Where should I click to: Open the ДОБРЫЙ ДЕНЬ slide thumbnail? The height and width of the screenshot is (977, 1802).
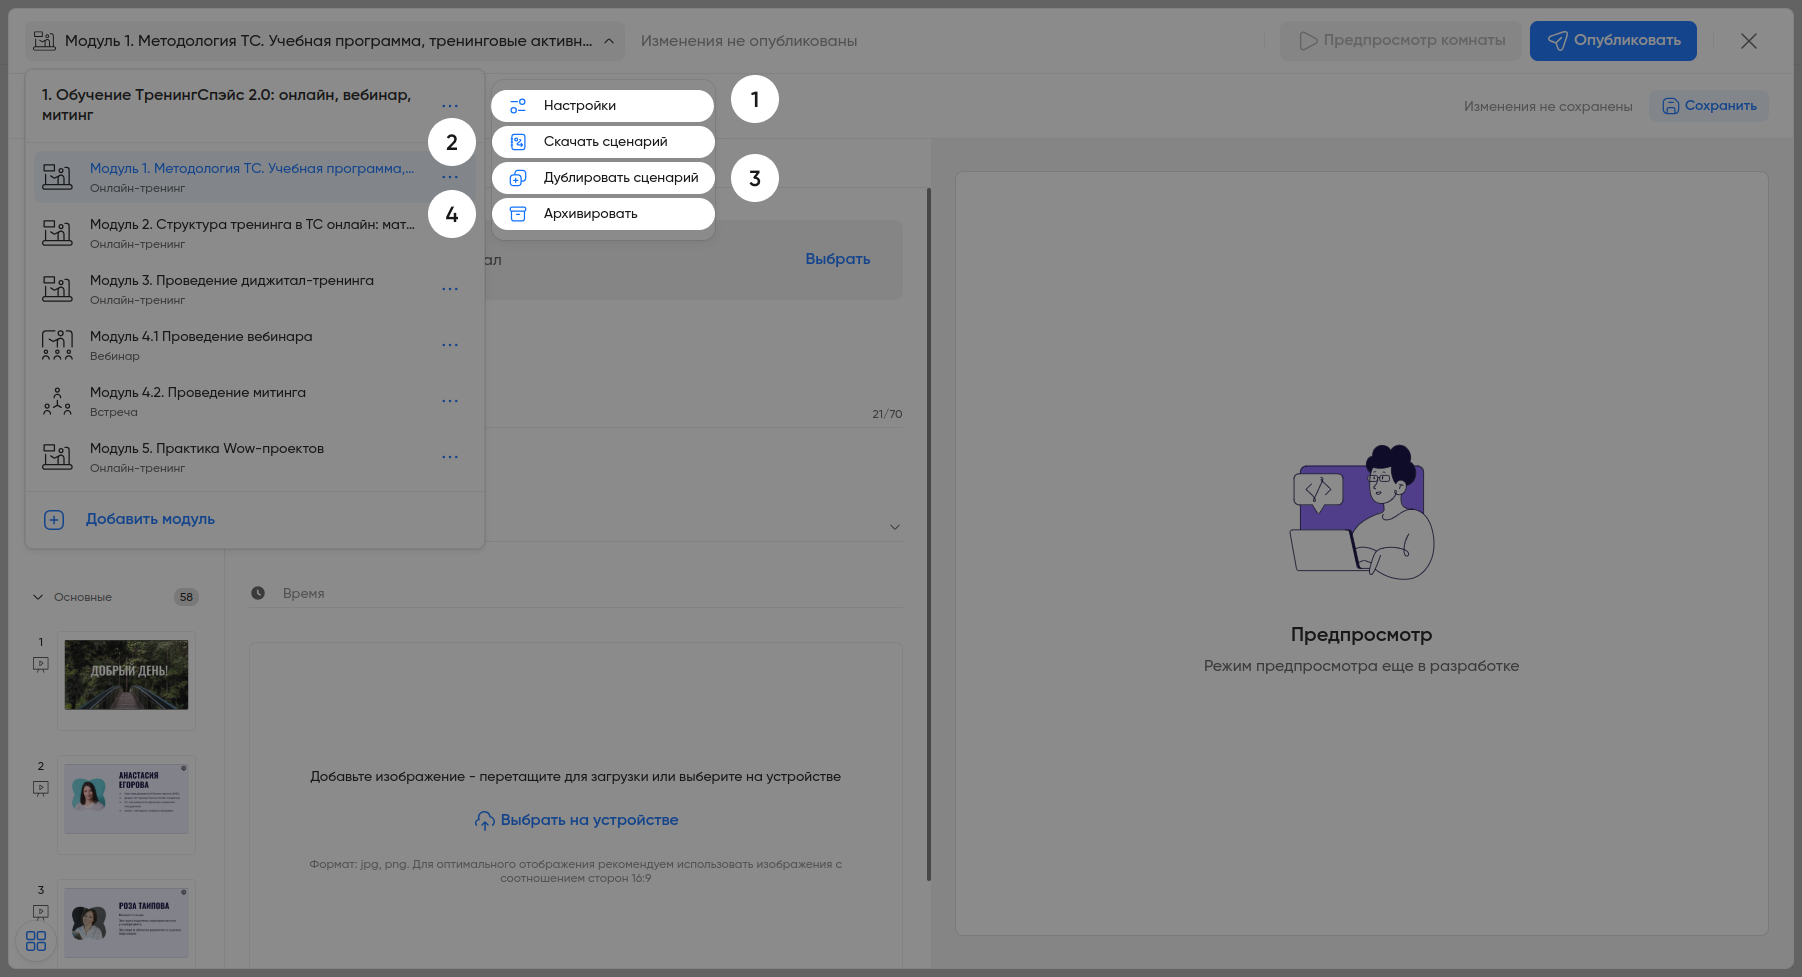point(126,675)
